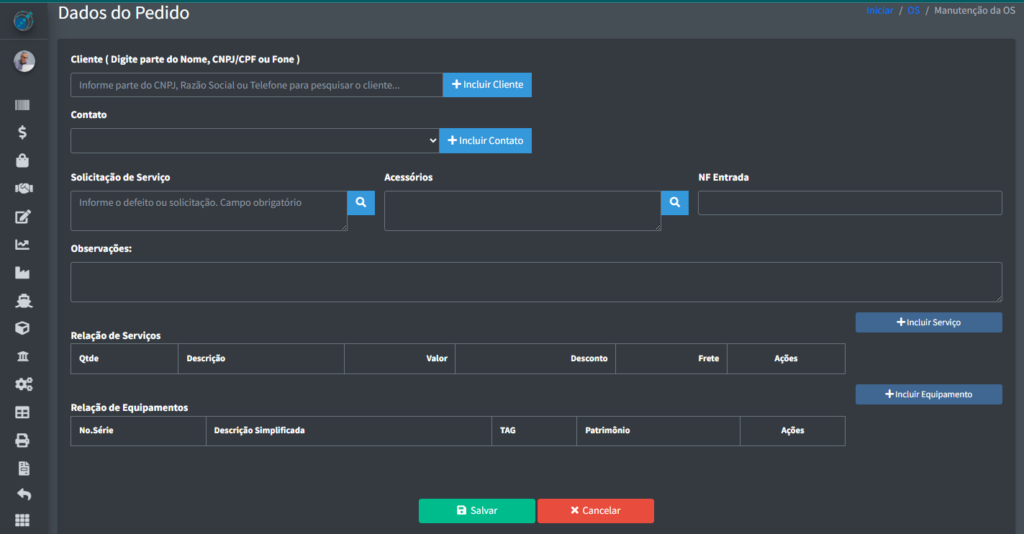Click the bank building sidebar icon
The image size is (1024, 534).
(22, 357)
